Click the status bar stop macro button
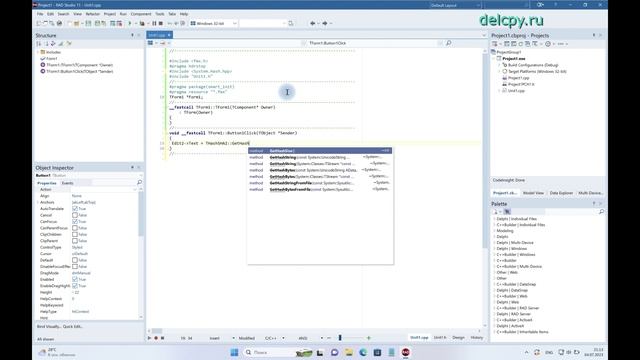This screenshot has width=640, height=360. point(162,338)
